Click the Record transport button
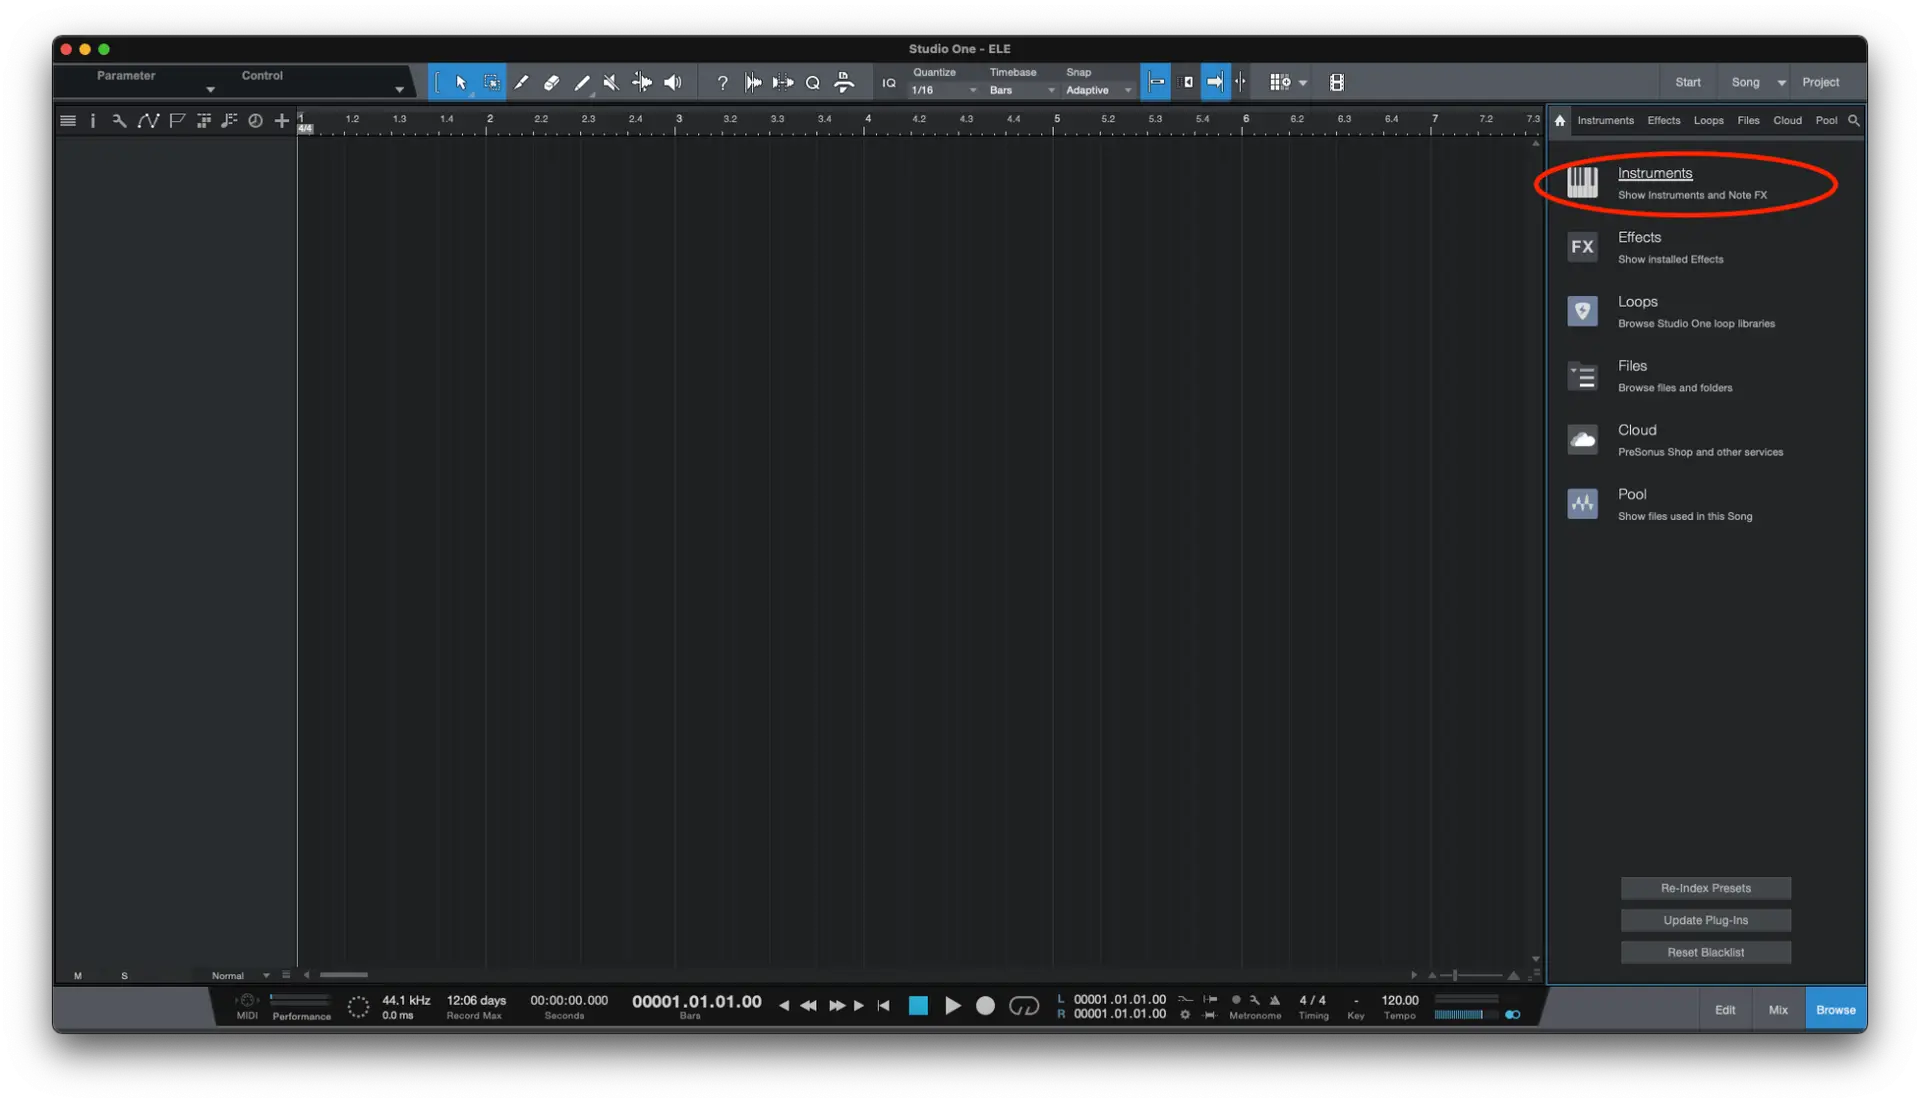Viewport: 1920px width, 1104px height. point(985,1007)
